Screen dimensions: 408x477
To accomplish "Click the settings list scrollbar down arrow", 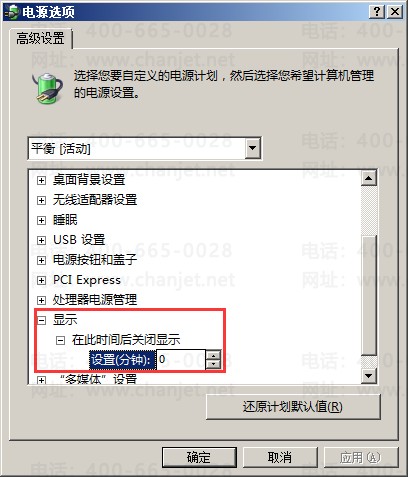I will (369, 376).
